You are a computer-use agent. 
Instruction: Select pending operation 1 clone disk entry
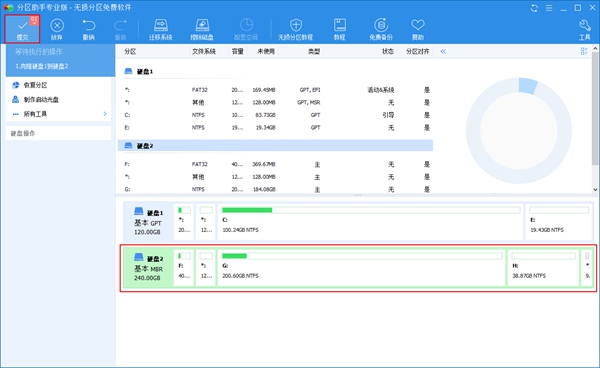tap(42, 66)
